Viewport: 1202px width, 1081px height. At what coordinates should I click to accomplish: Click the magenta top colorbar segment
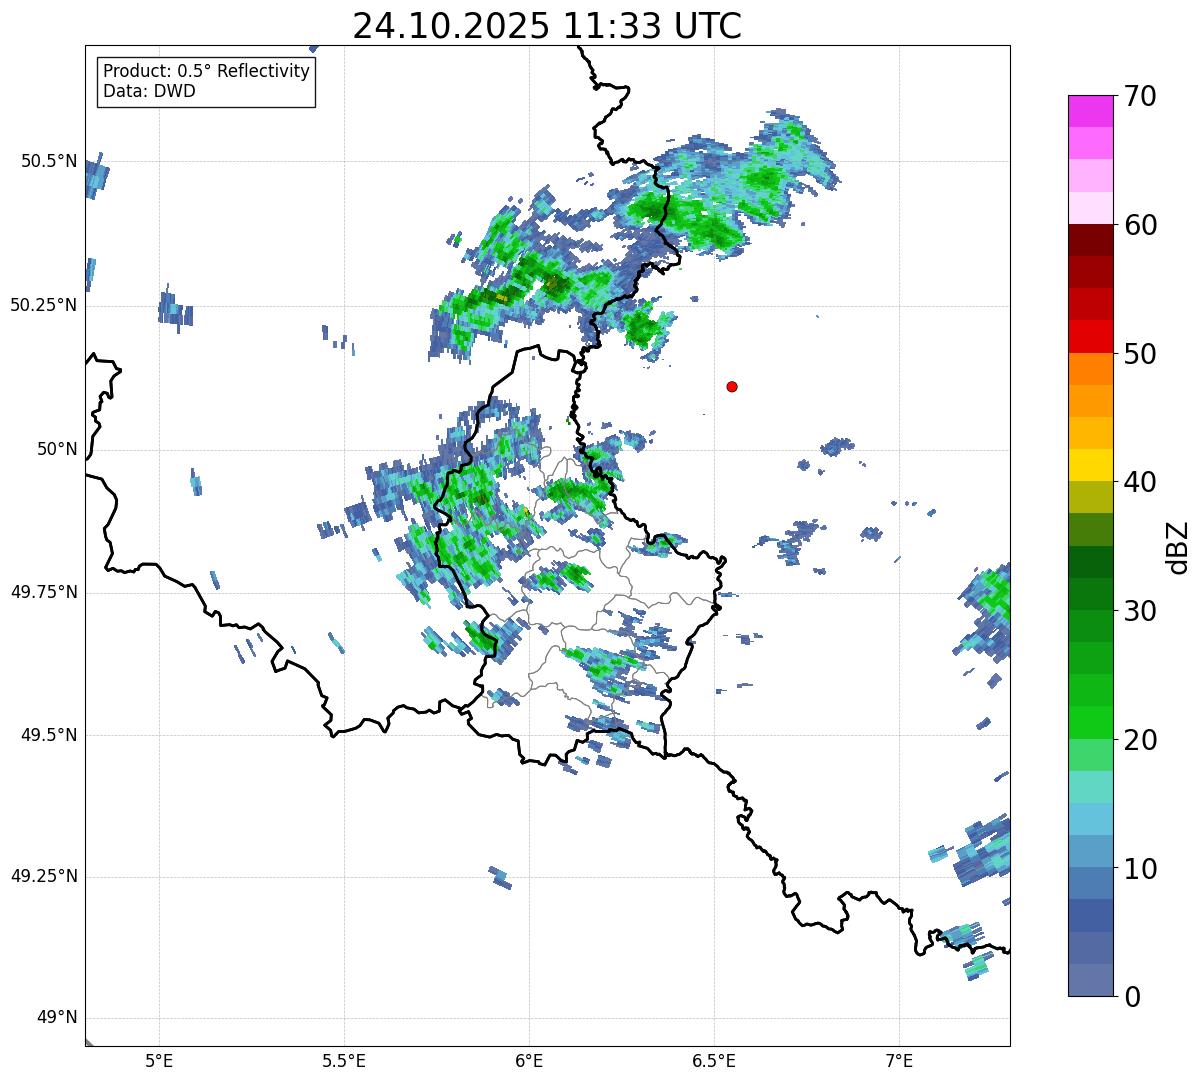pos(1090,111)
